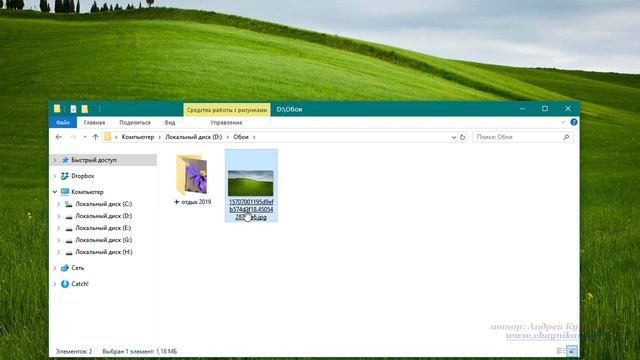Open Локальный диск (E:) in tree
The width and height of the screenshot is (640, 360).
(103, 228)
